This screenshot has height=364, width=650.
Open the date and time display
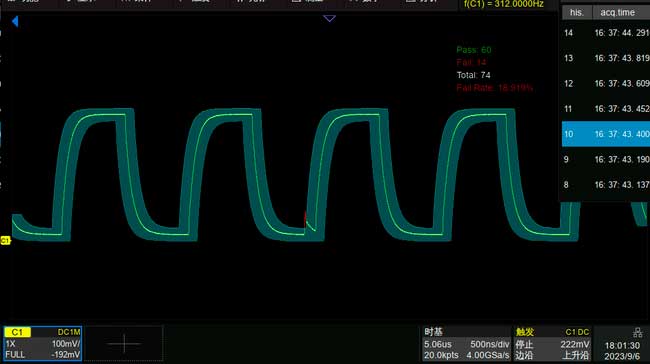622,351
